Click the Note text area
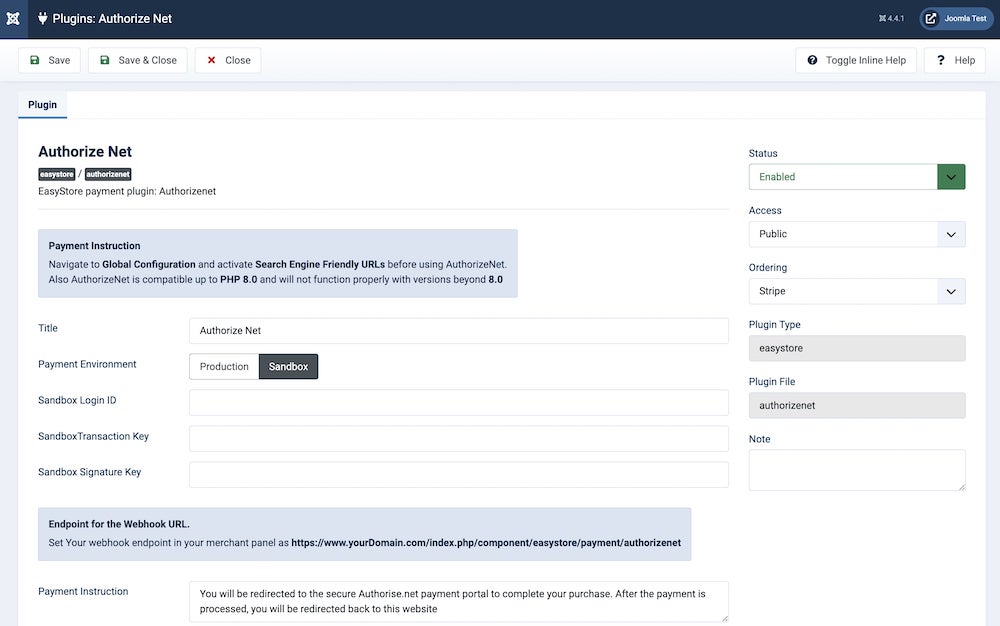Image resolution: width=1000 pixels, height=626 pixels. coord(857,470)
